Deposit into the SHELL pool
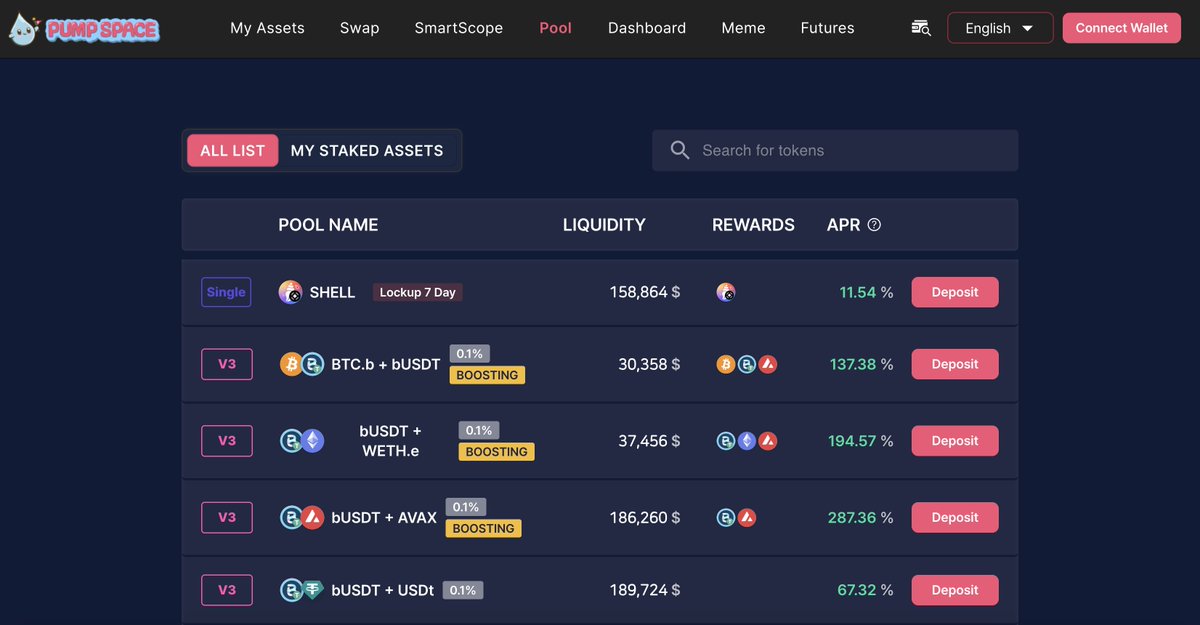This screenshot has width=1200, height=625. click(x=955, y=292)
